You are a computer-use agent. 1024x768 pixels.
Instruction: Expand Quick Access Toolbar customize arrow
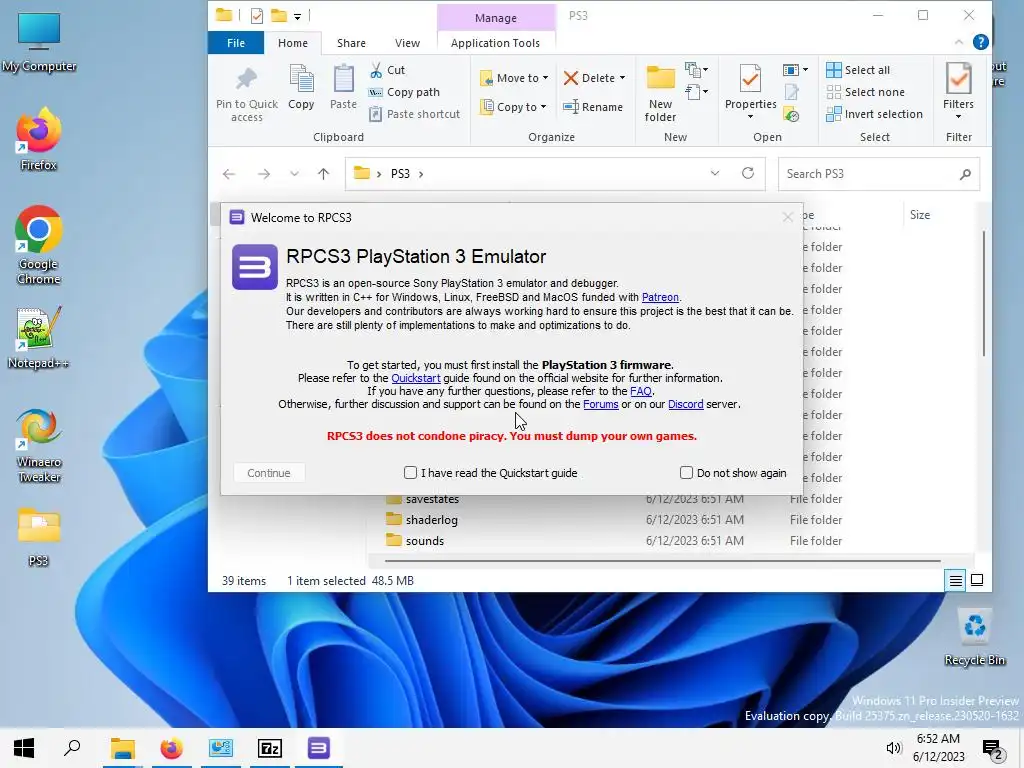(297, 16)
